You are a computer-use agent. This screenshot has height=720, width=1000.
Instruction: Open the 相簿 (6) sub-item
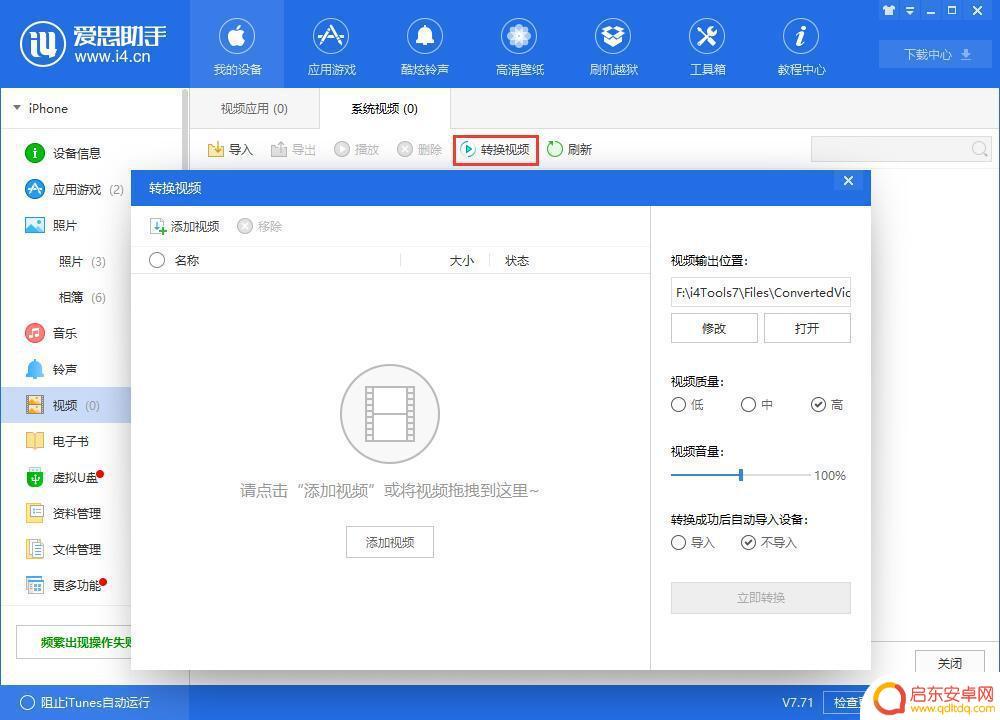pos(82,297)
